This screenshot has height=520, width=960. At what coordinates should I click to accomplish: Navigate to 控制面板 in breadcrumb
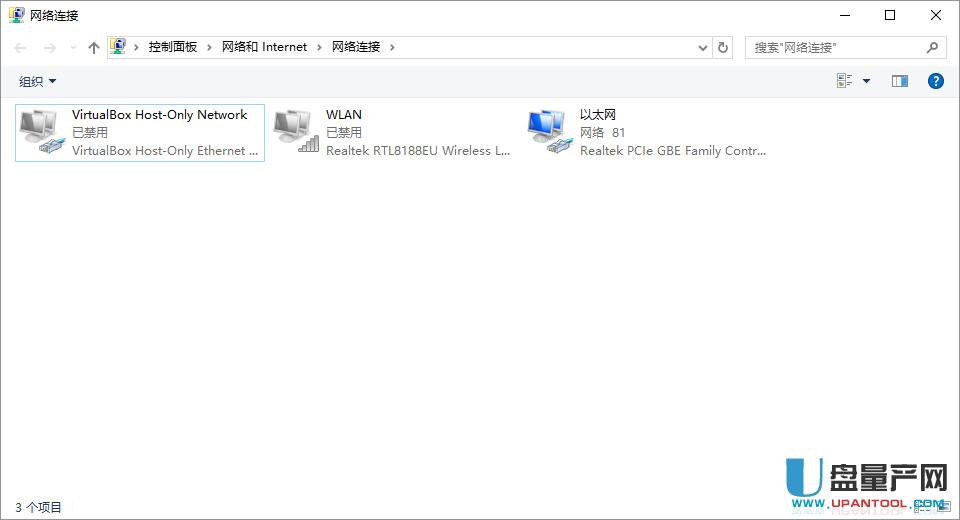point(173,47)
